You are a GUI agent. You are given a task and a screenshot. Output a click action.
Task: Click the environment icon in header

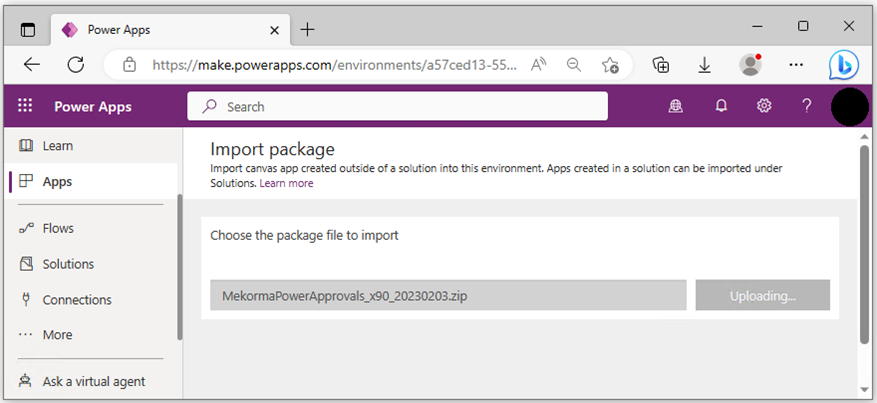click(676, 106)
